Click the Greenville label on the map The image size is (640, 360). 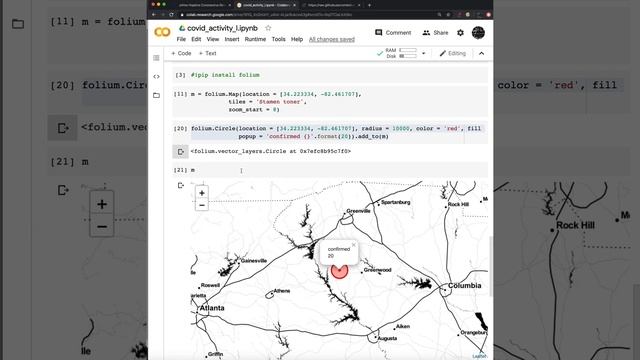click(x=358, y=211)
